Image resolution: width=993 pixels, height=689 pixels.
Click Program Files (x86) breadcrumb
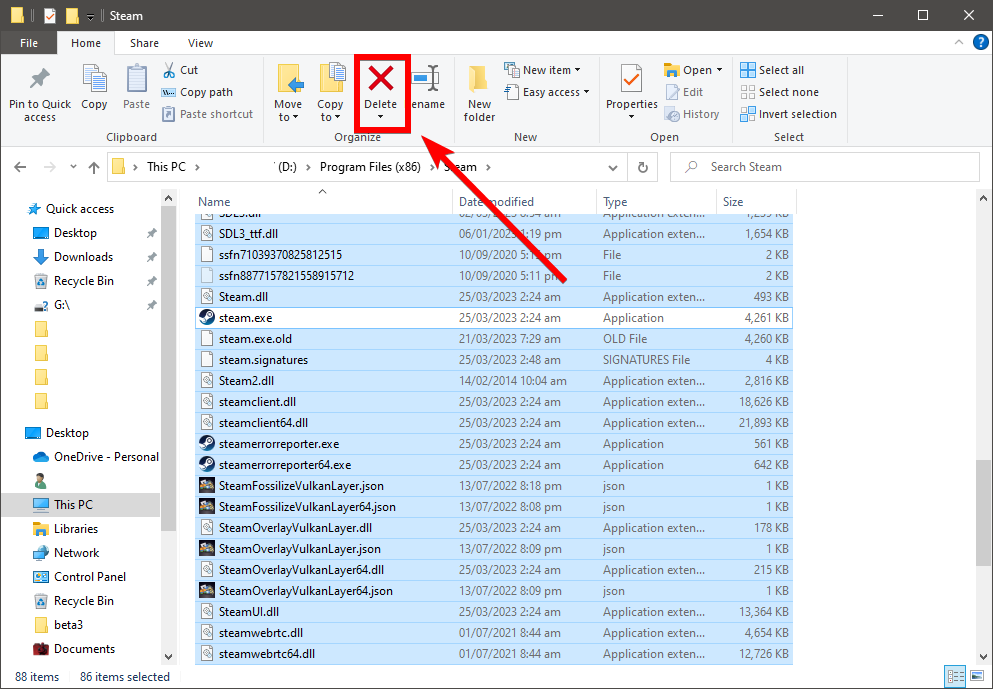coord(370,167)
